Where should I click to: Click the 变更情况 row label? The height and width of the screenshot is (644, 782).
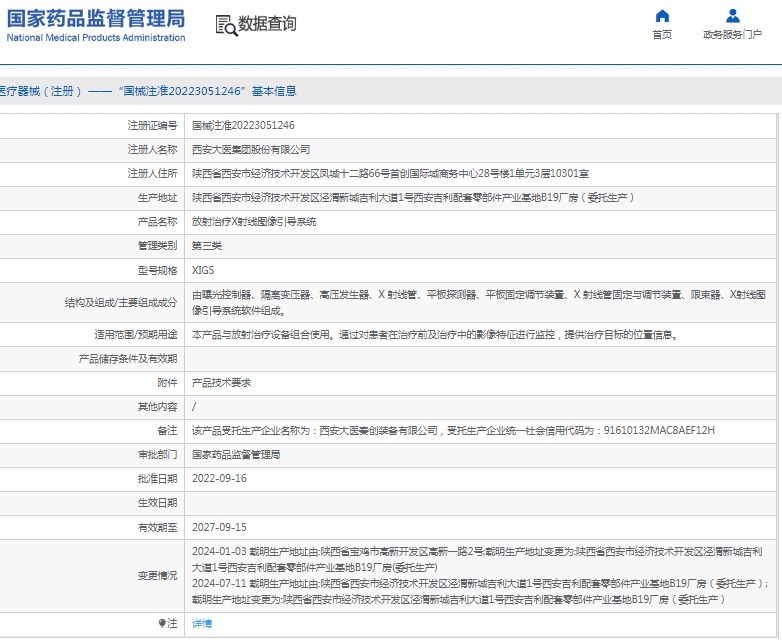(x=157, y=575)
